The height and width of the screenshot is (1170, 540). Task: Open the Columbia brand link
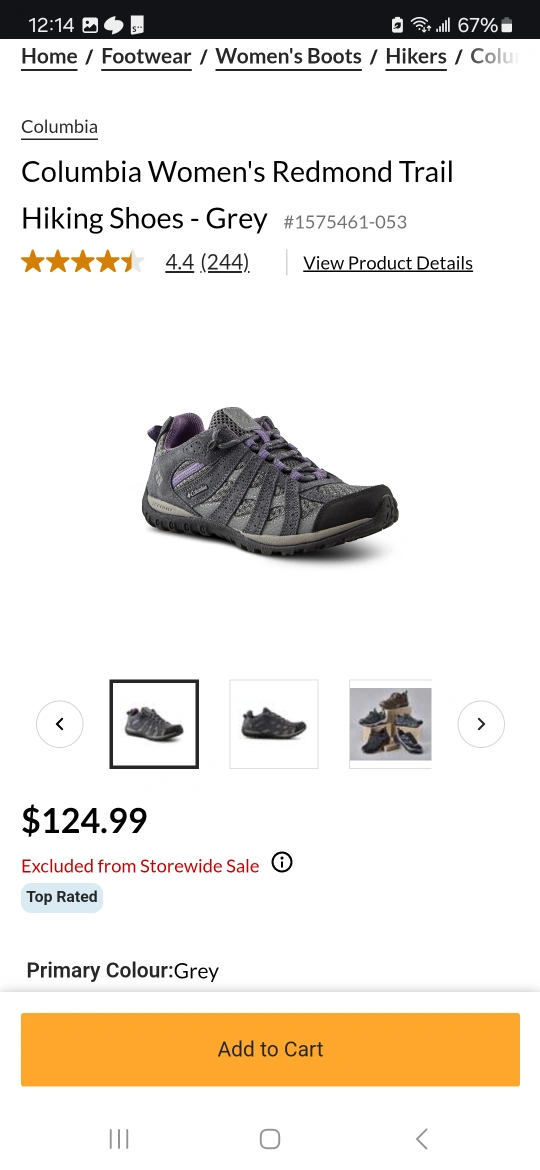[60, 127]
